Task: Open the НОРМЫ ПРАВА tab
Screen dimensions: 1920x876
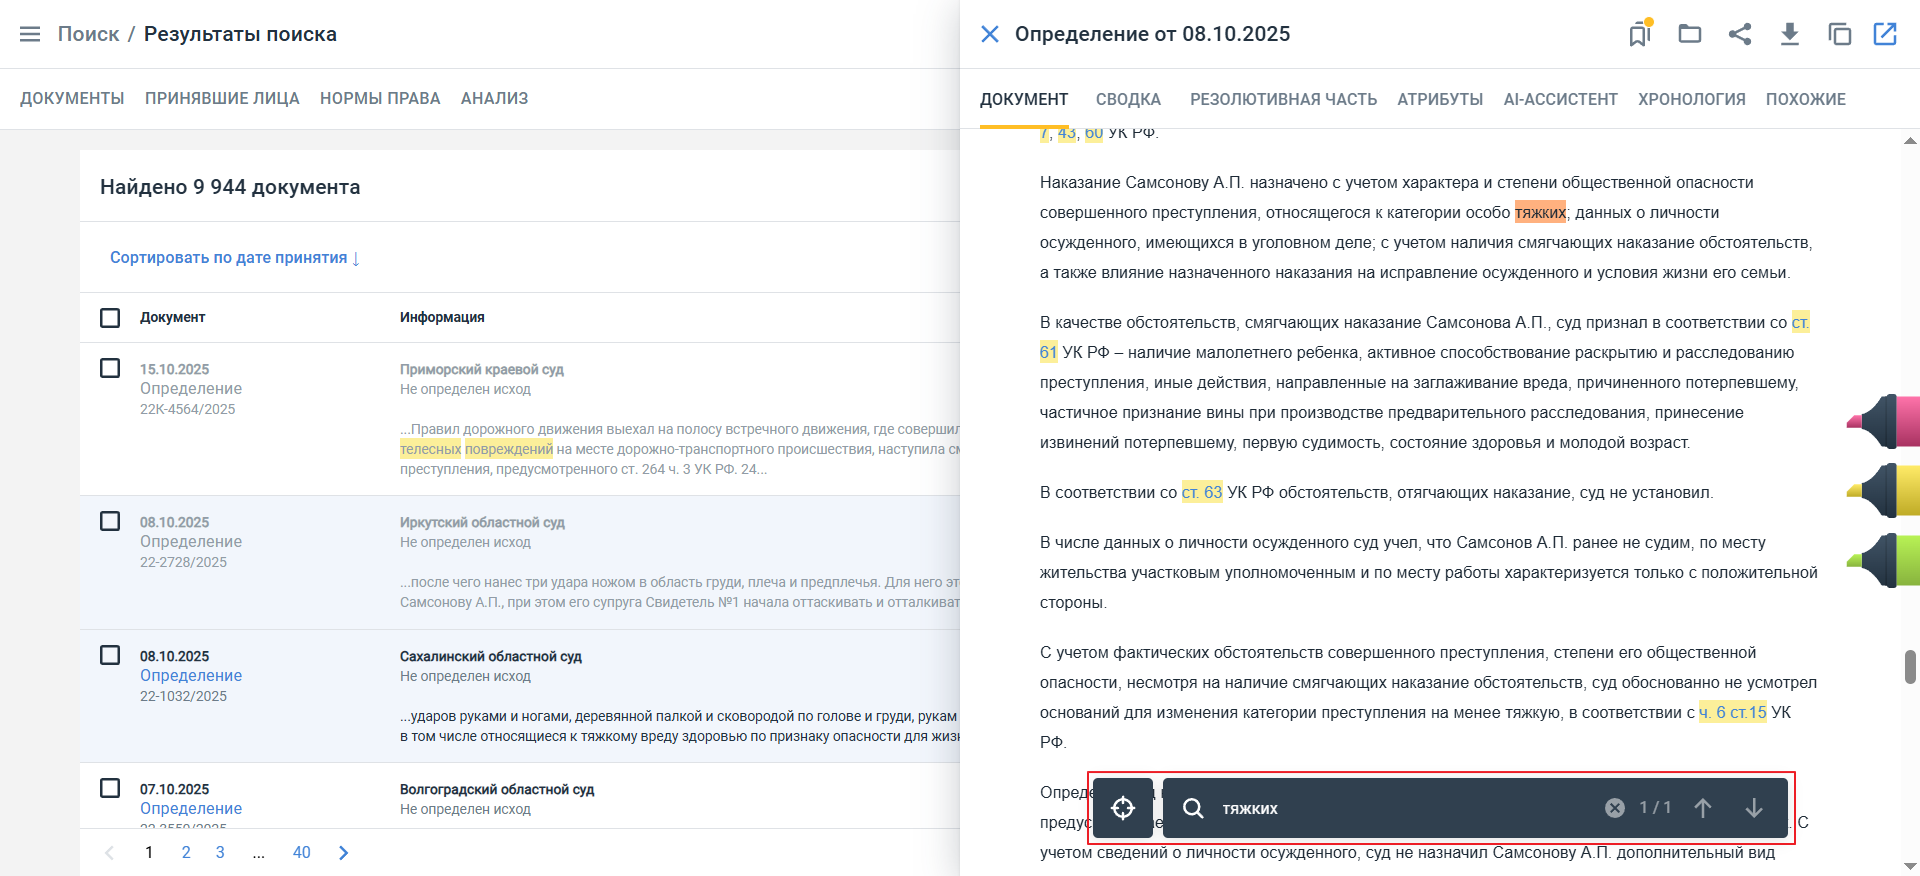Action: click(380, 98)
